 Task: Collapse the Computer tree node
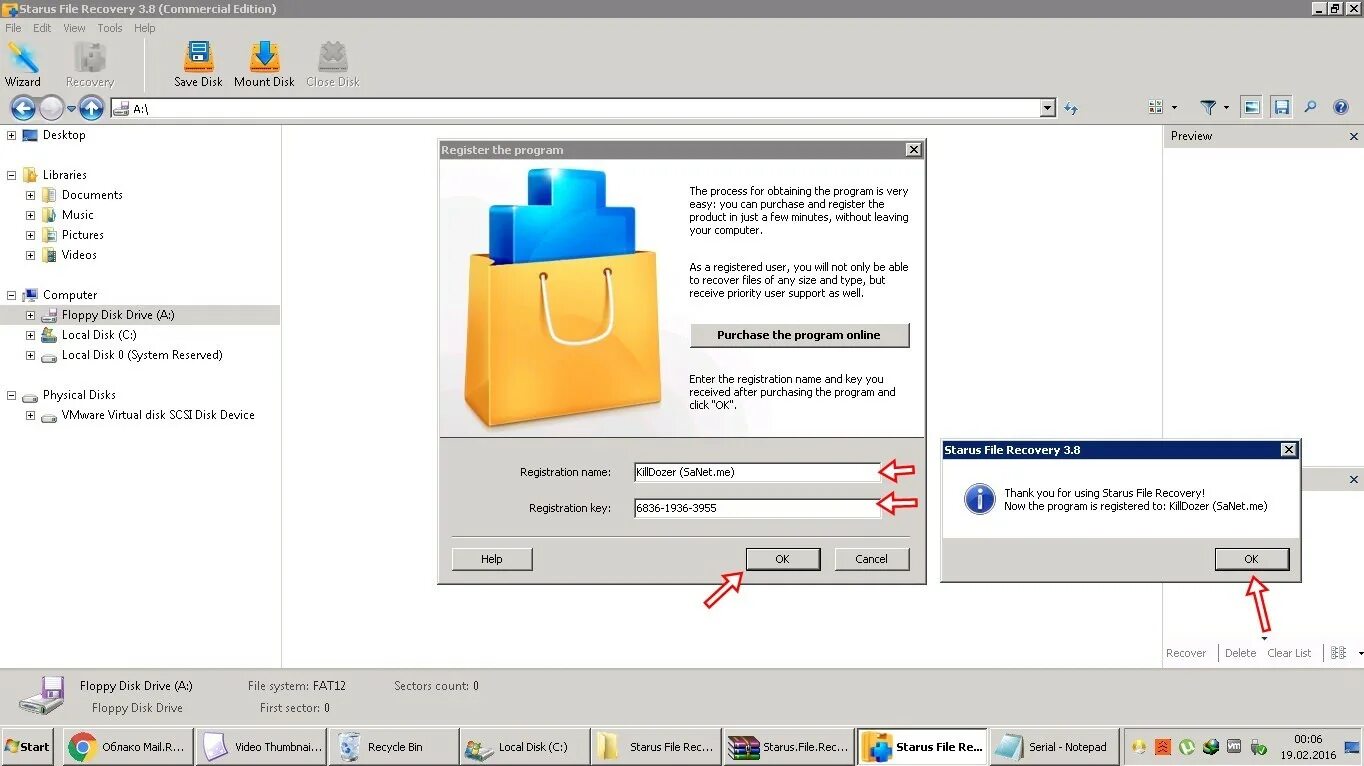11,295
